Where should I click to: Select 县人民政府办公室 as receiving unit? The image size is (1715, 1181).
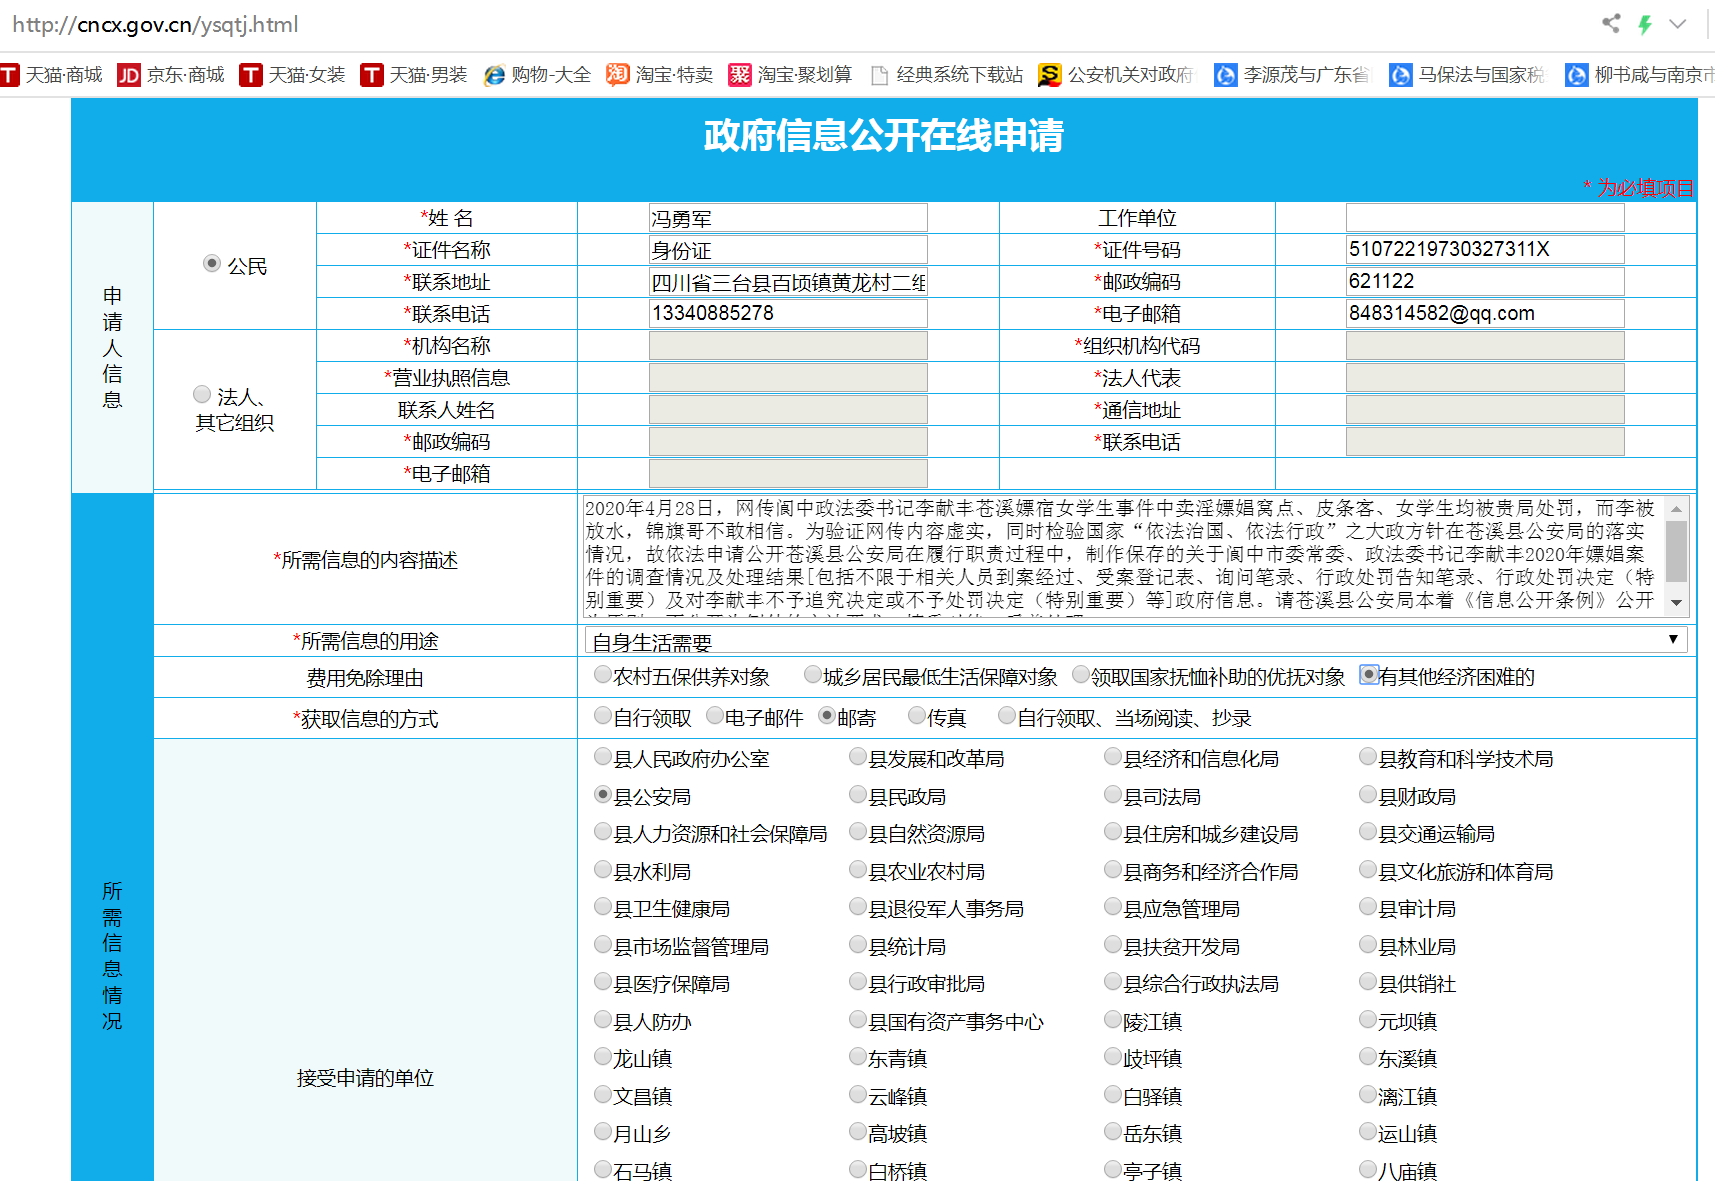(x=603, y=756)
